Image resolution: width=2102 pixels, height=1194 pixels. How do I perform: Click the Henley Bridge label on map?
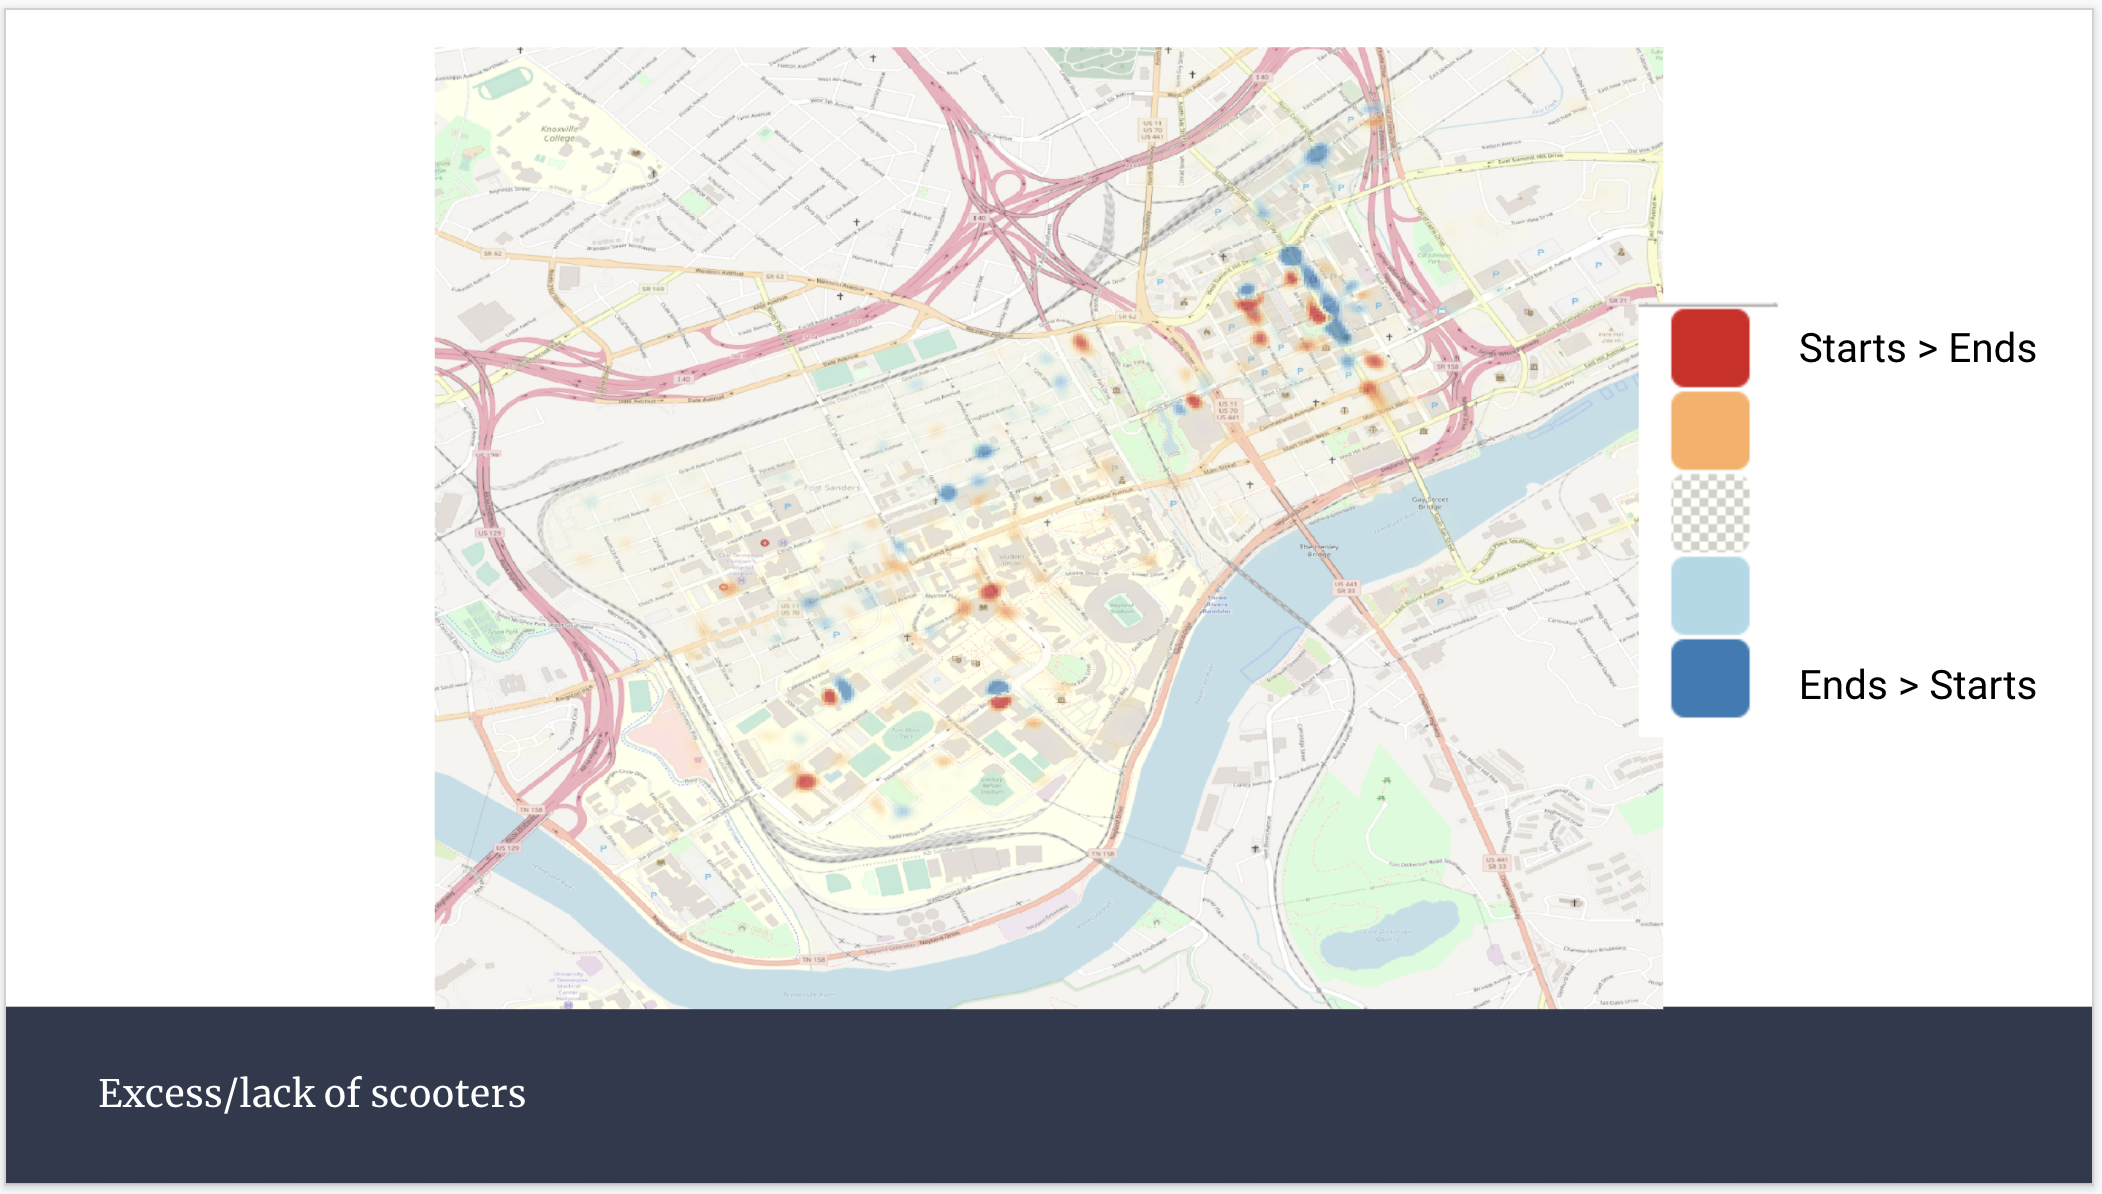point(1318,549)
